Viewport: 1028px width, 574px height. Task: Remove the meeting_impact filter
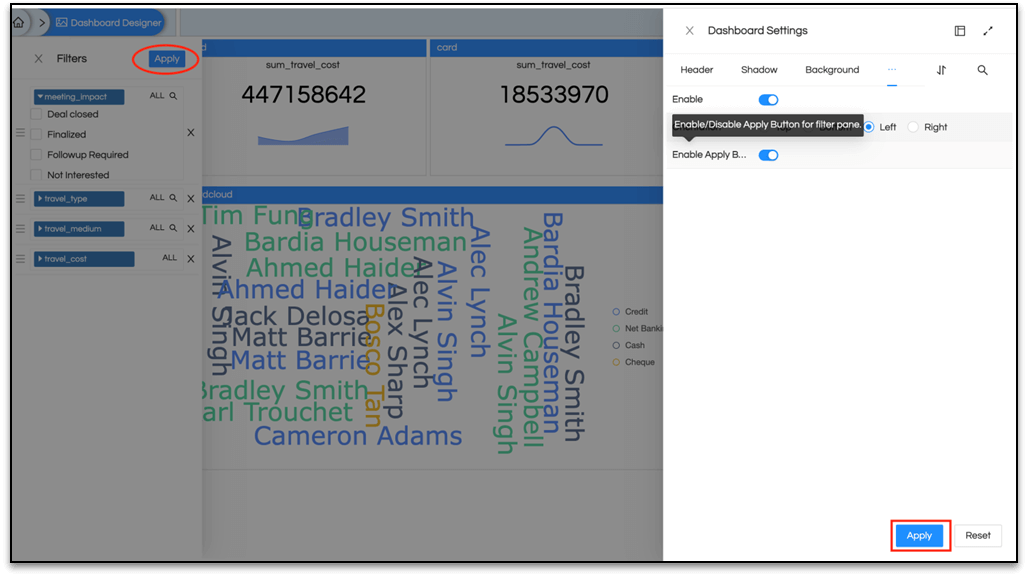pos(191,132)
